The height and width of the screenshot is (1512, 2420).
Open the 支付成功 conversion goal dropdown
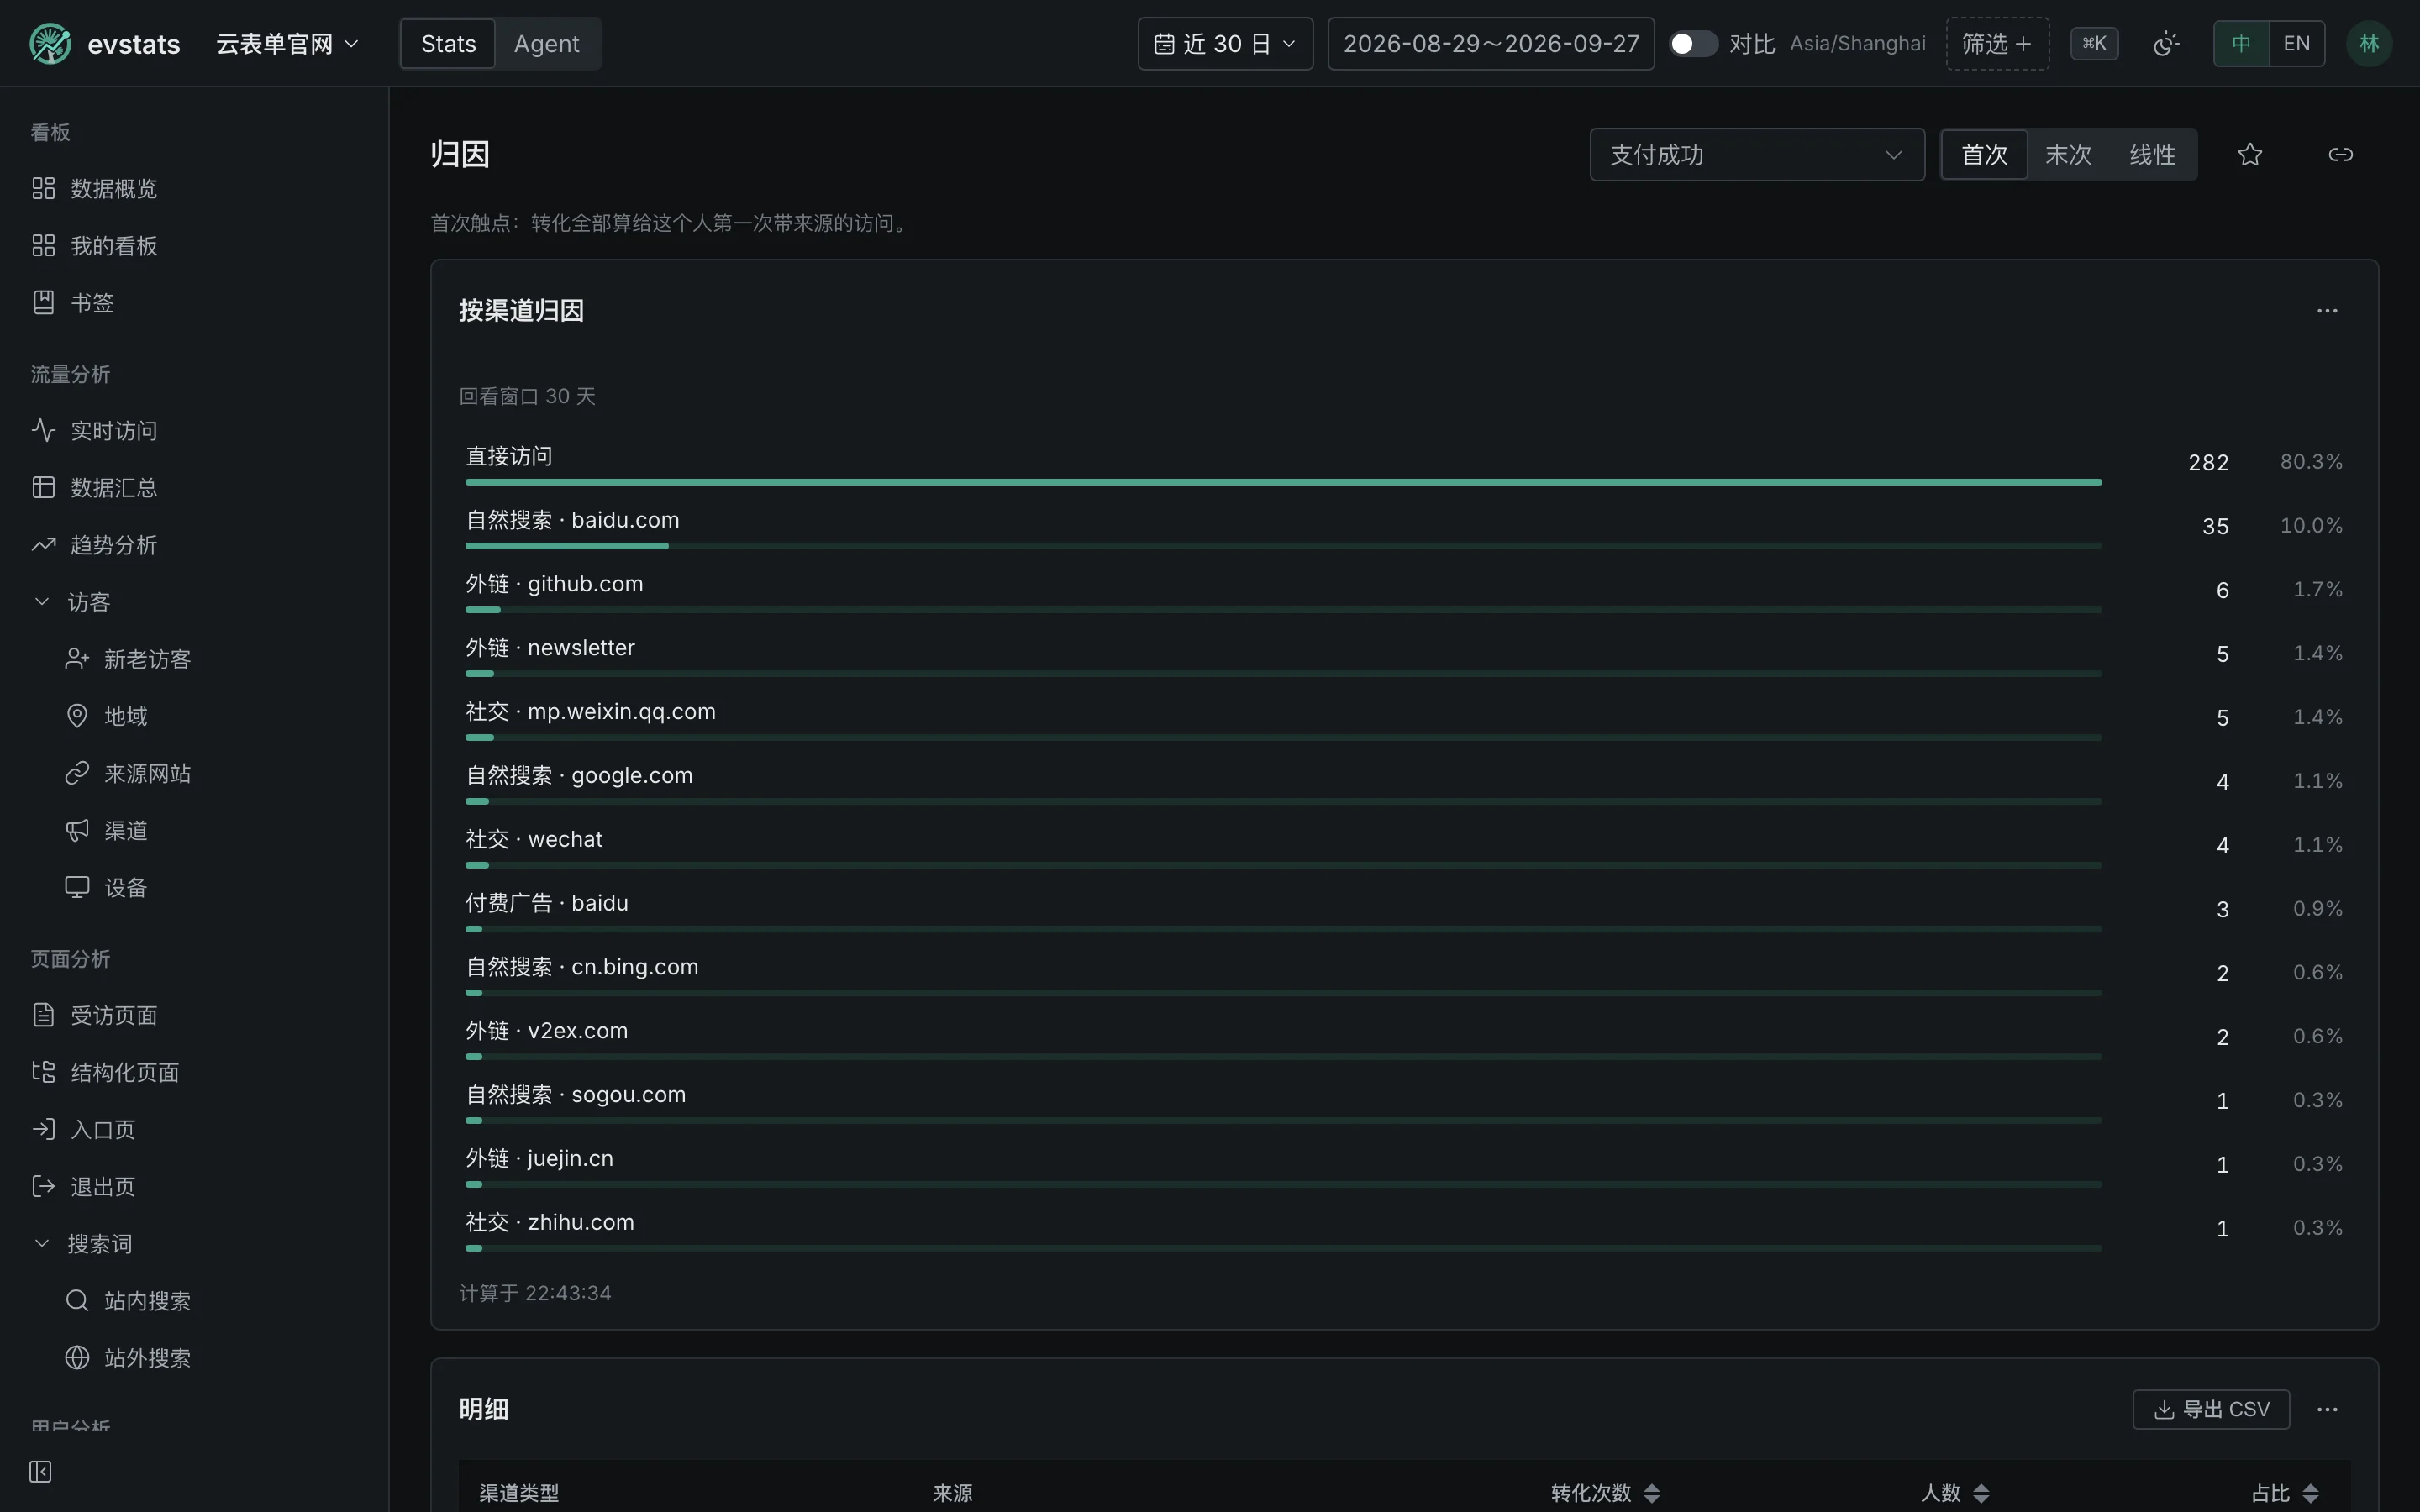click(x=1757, y=155)
